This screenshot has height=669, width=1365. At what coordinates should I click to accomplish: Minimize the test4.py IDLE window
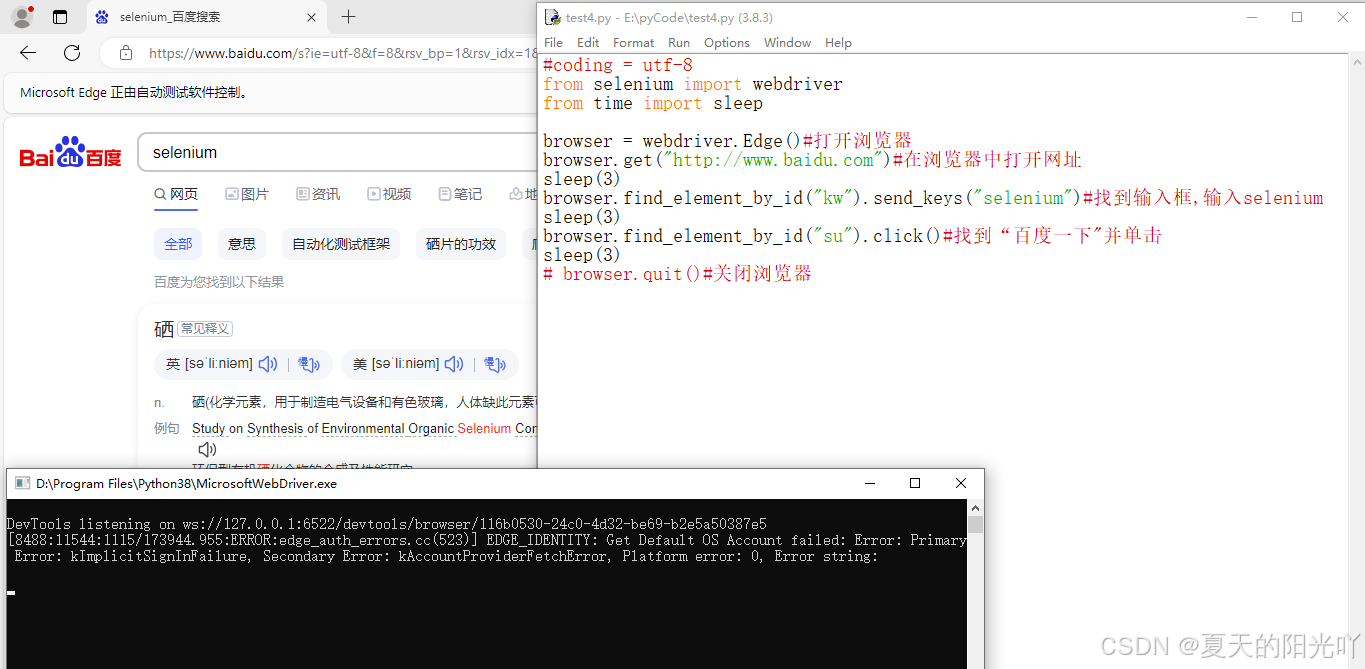[x=1251, y=17]
